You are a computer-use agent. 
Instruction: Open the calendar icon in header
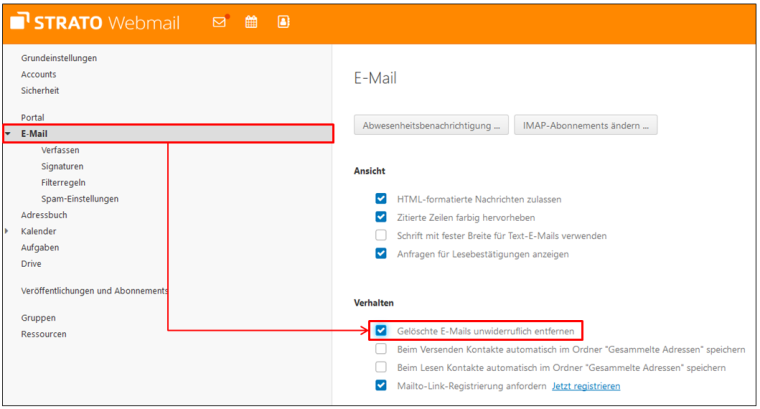click(x=251, y=22)
